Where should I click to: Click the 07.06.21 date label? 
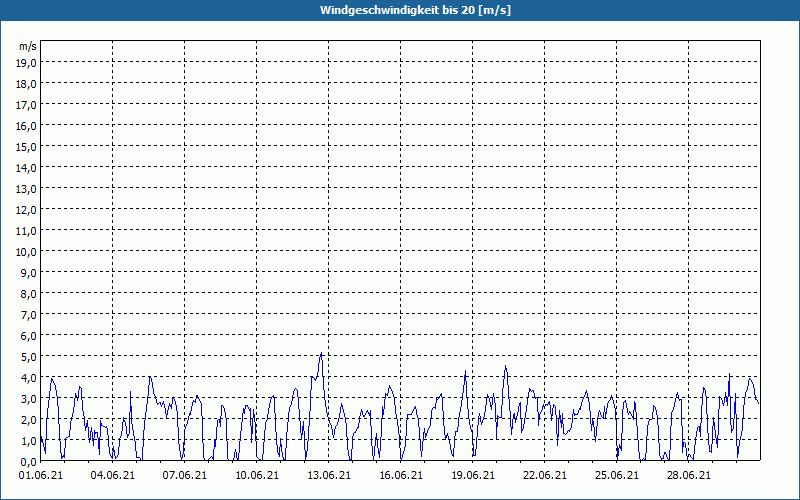point(185,476)
